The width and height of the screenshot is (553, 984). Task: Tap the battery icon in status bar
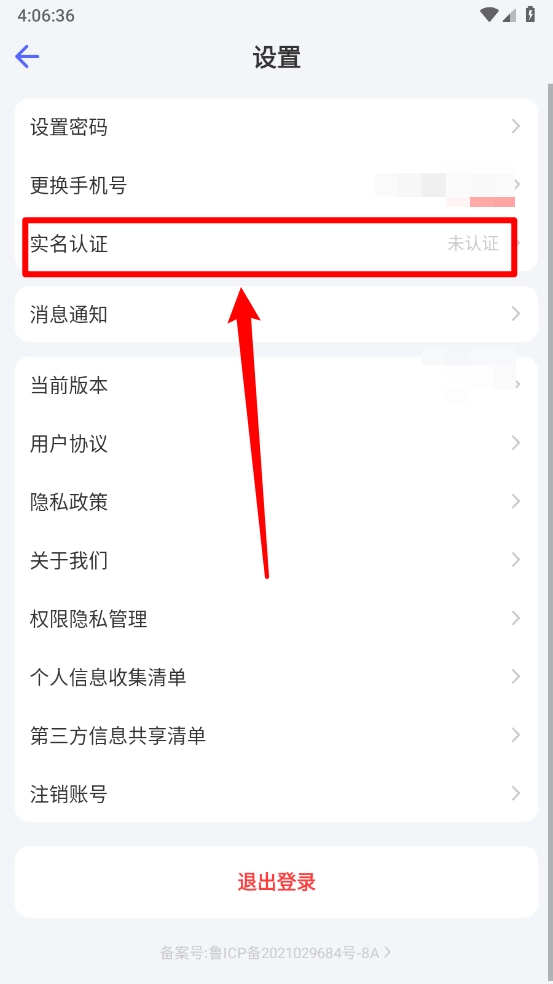(531, 14)
